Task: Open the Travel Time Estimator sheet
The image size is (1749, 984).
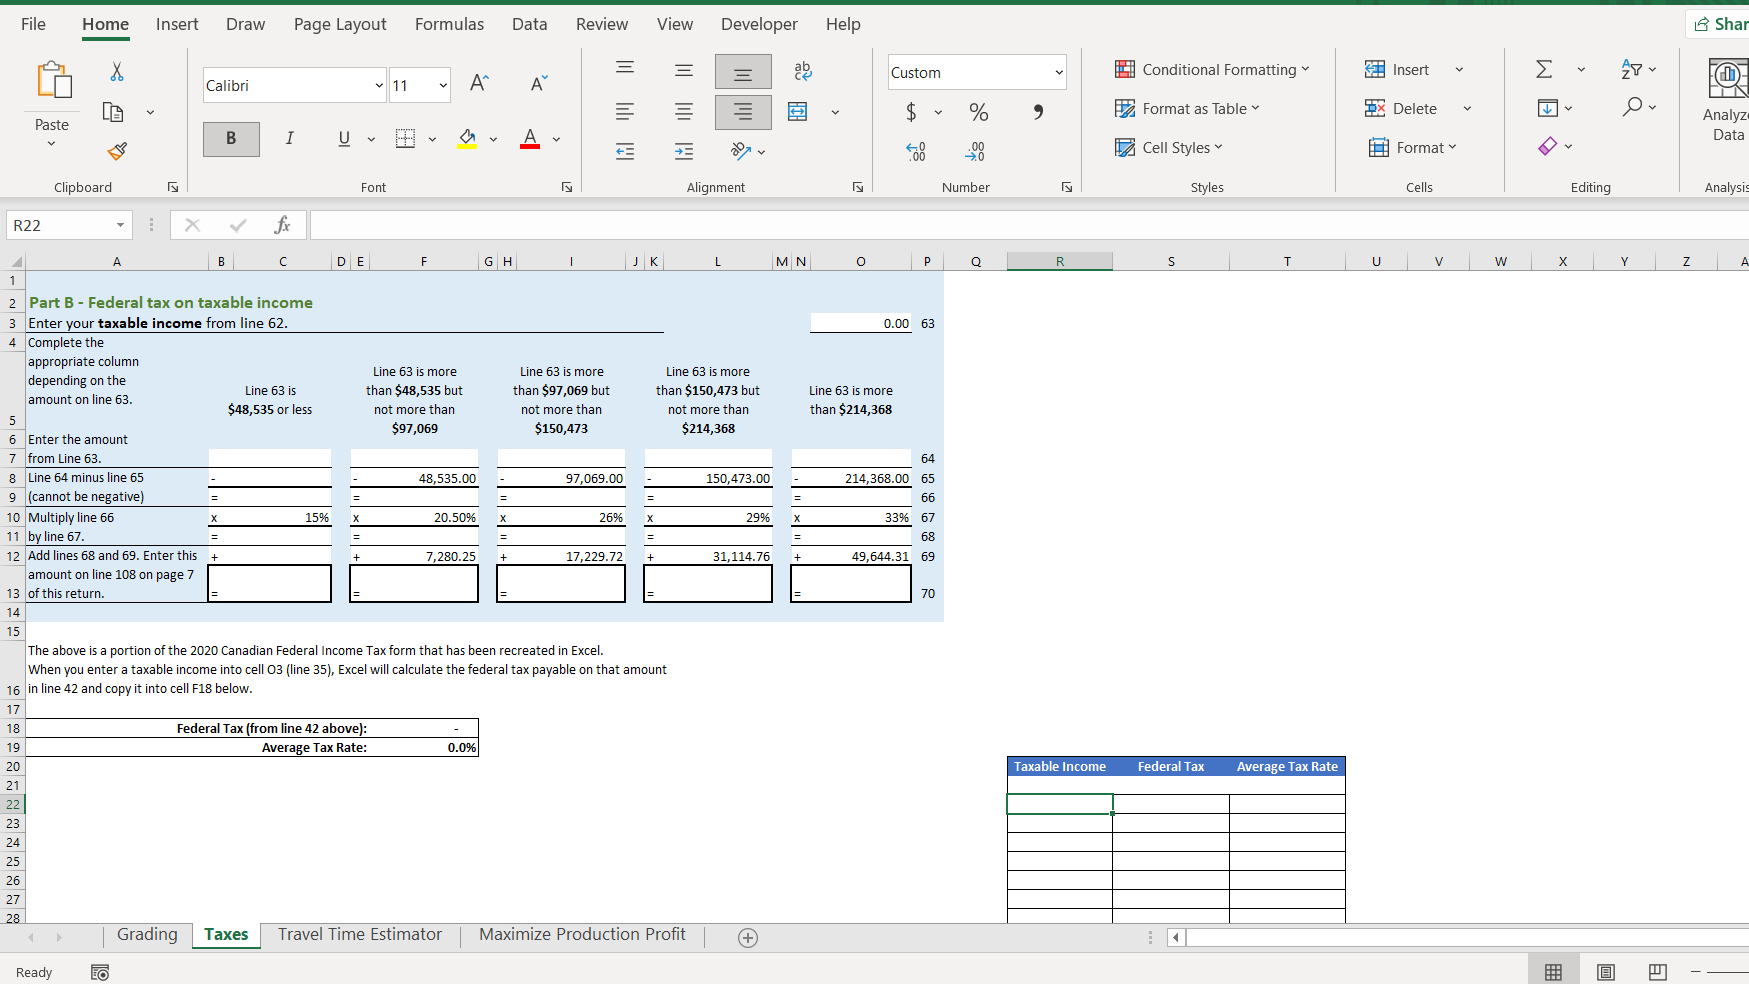Action: pos(359,934)
